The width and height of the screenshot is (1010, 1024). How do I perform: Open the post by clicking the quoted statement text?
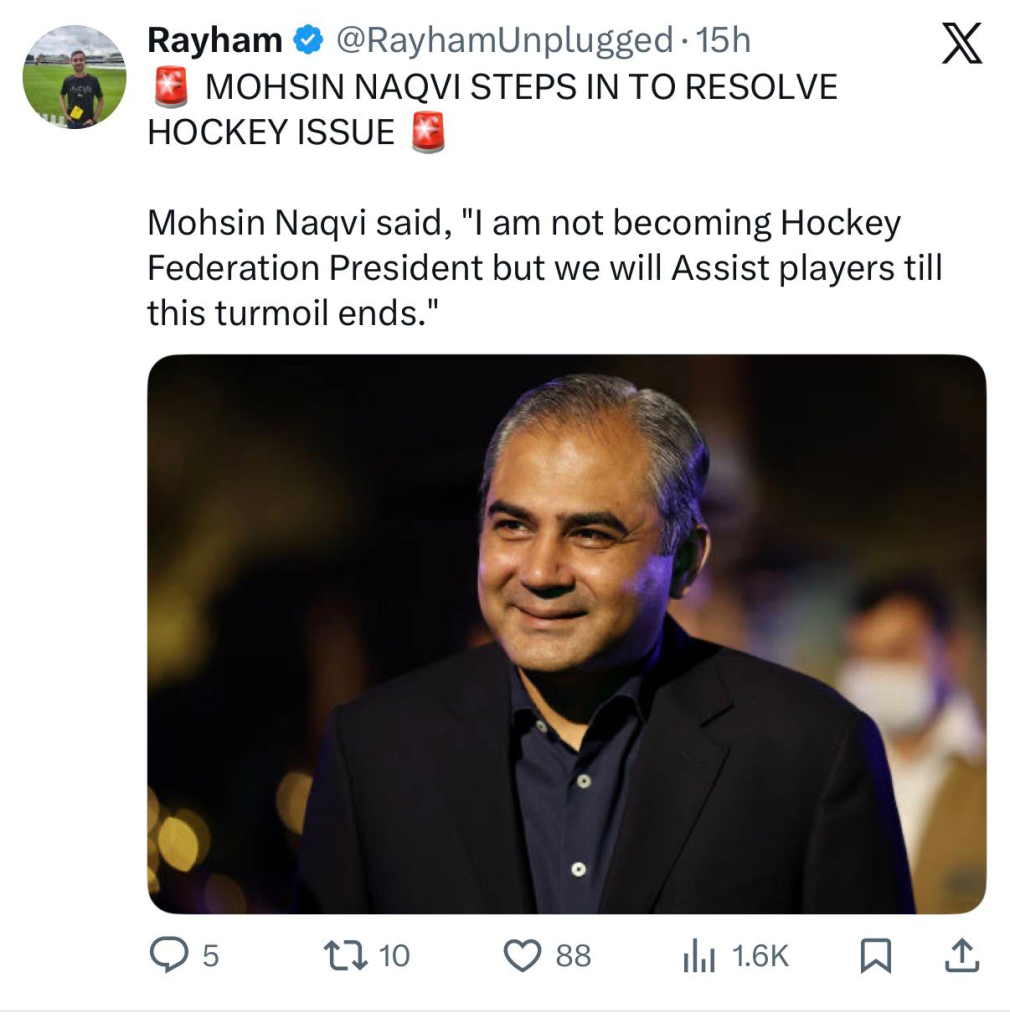pos(545,268)
